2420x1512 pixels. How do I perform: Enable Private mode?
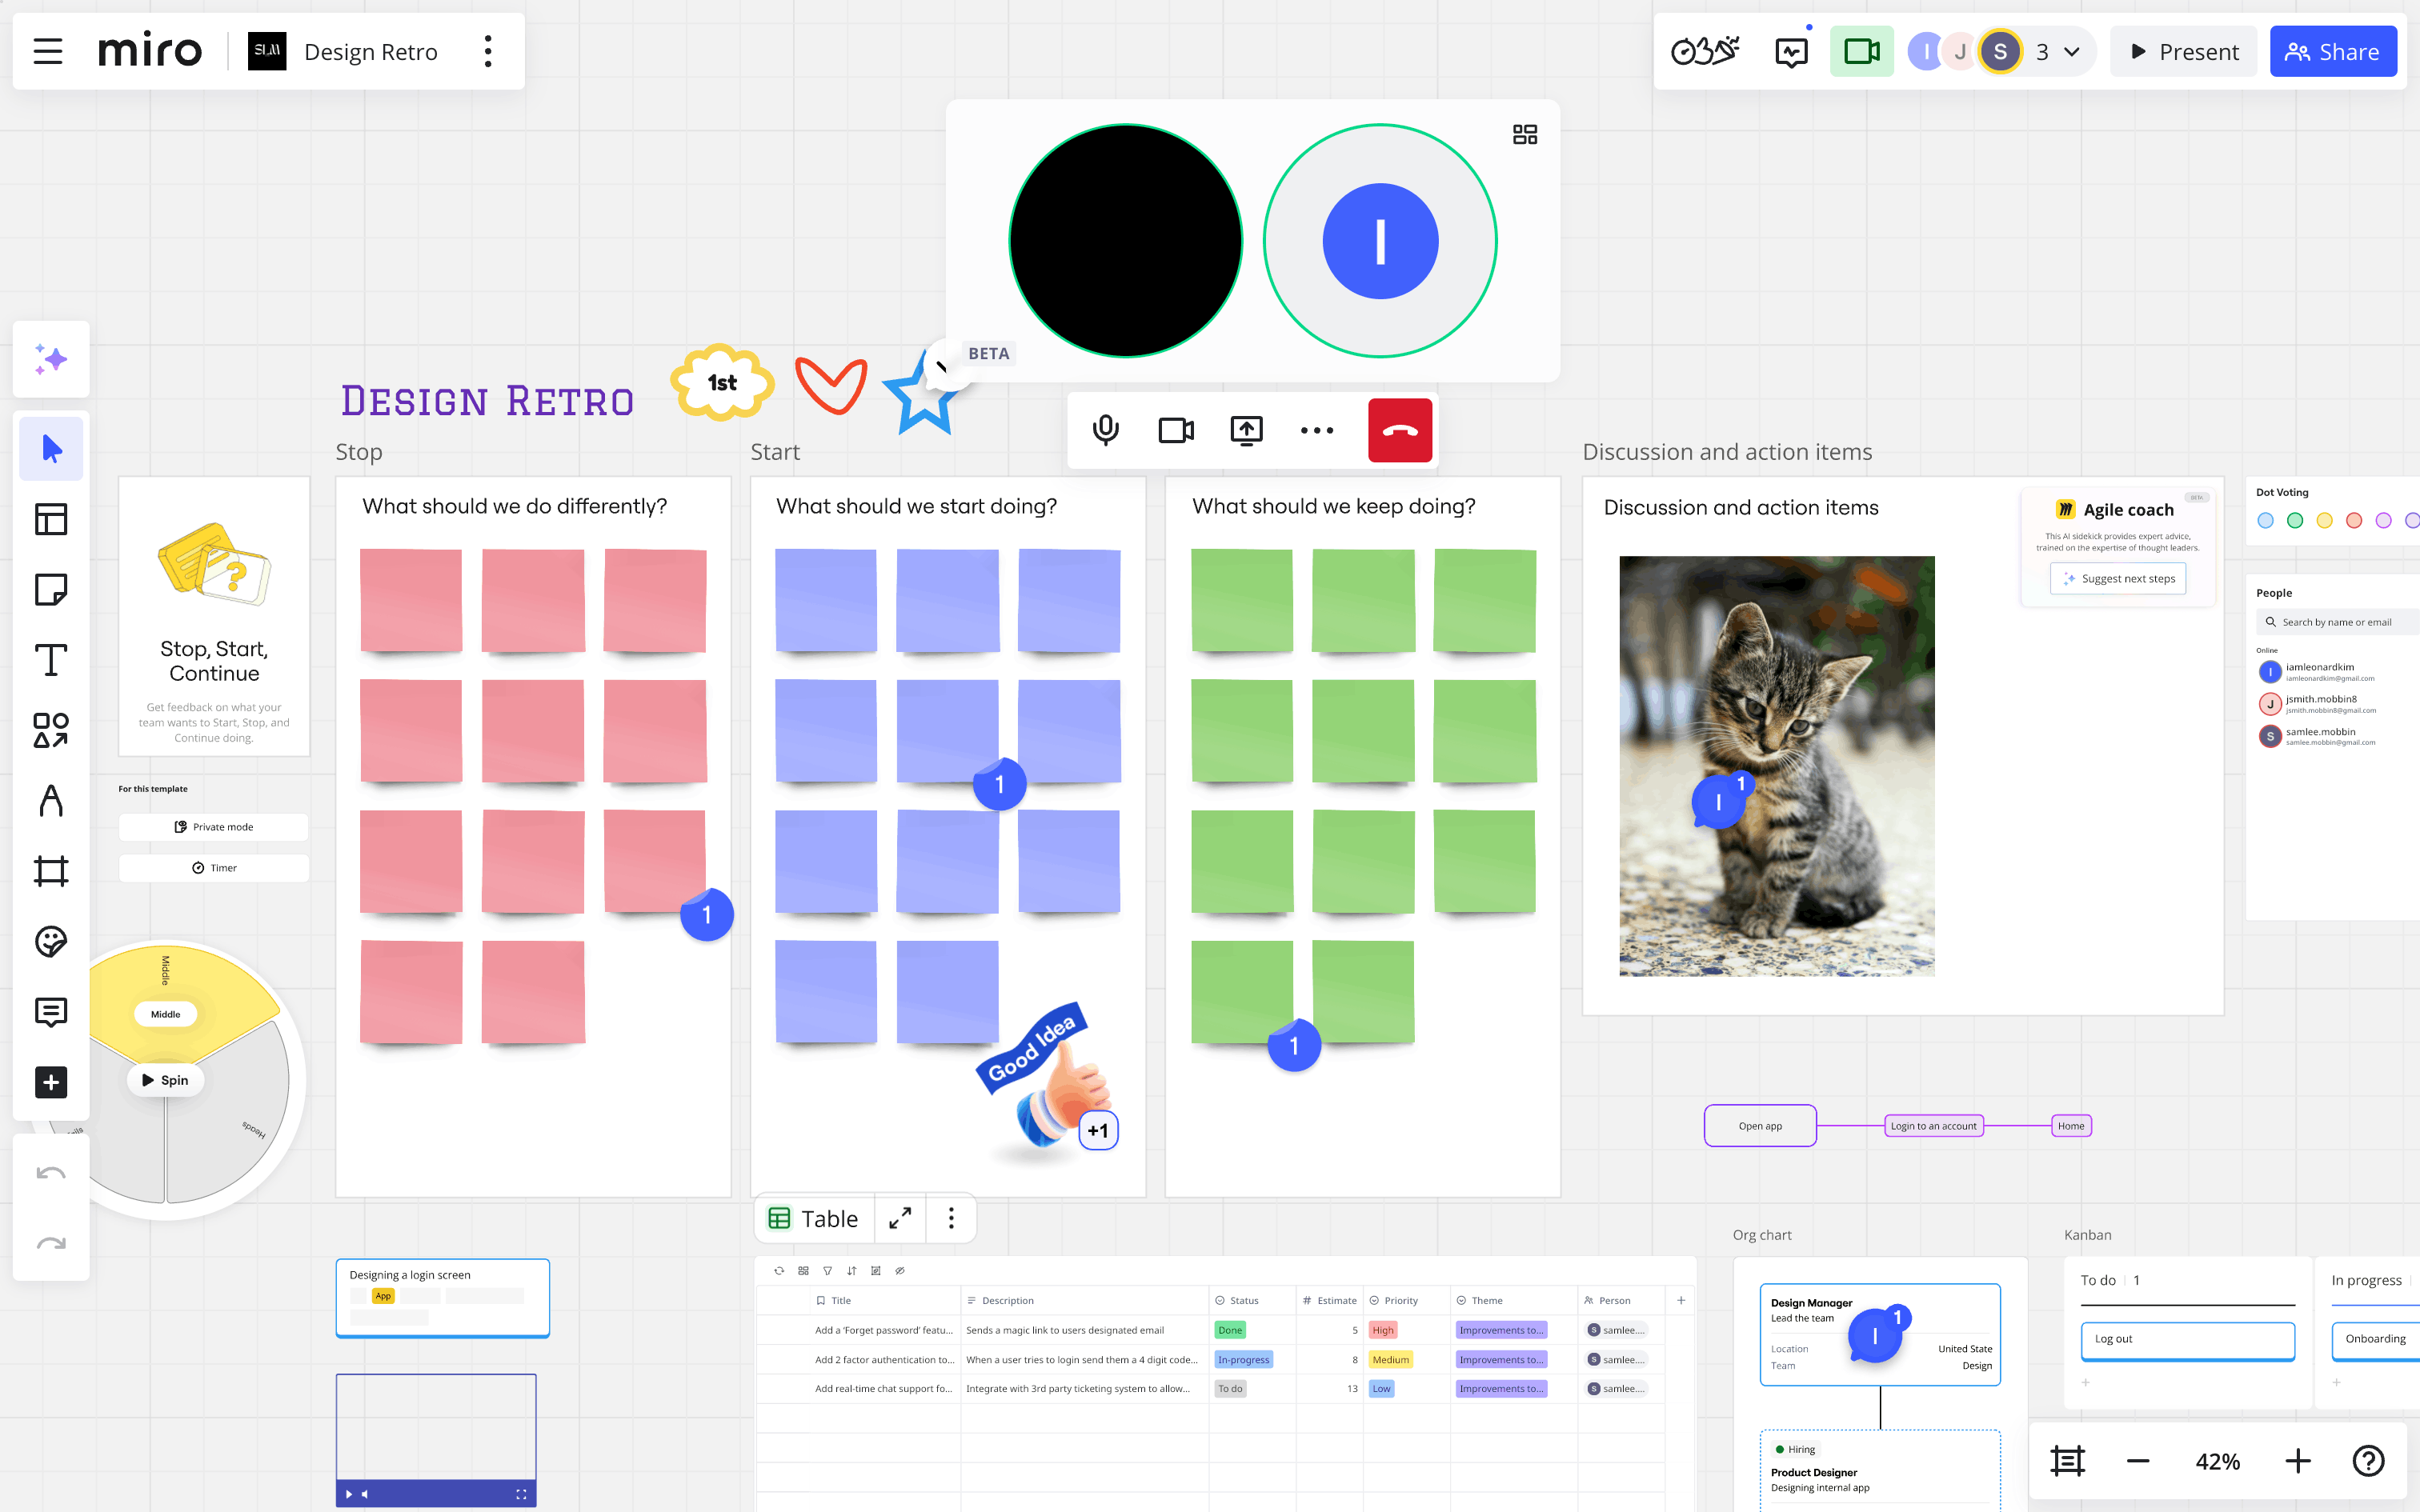coord(214,827)
